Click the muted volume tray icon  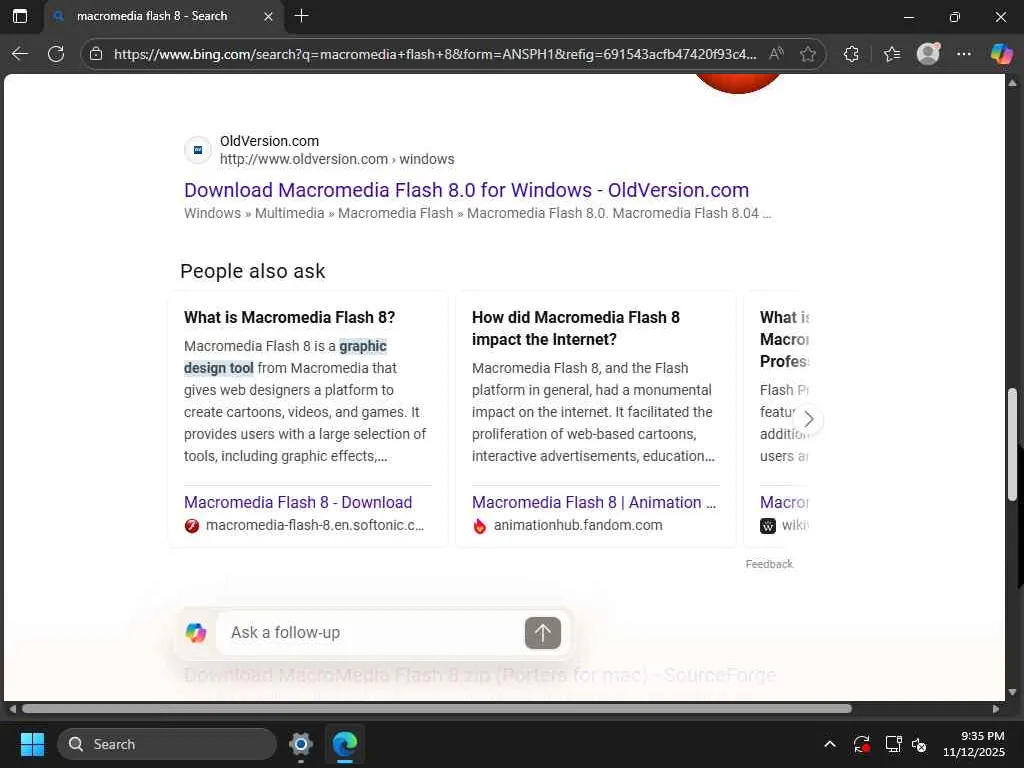coord(919,744)
